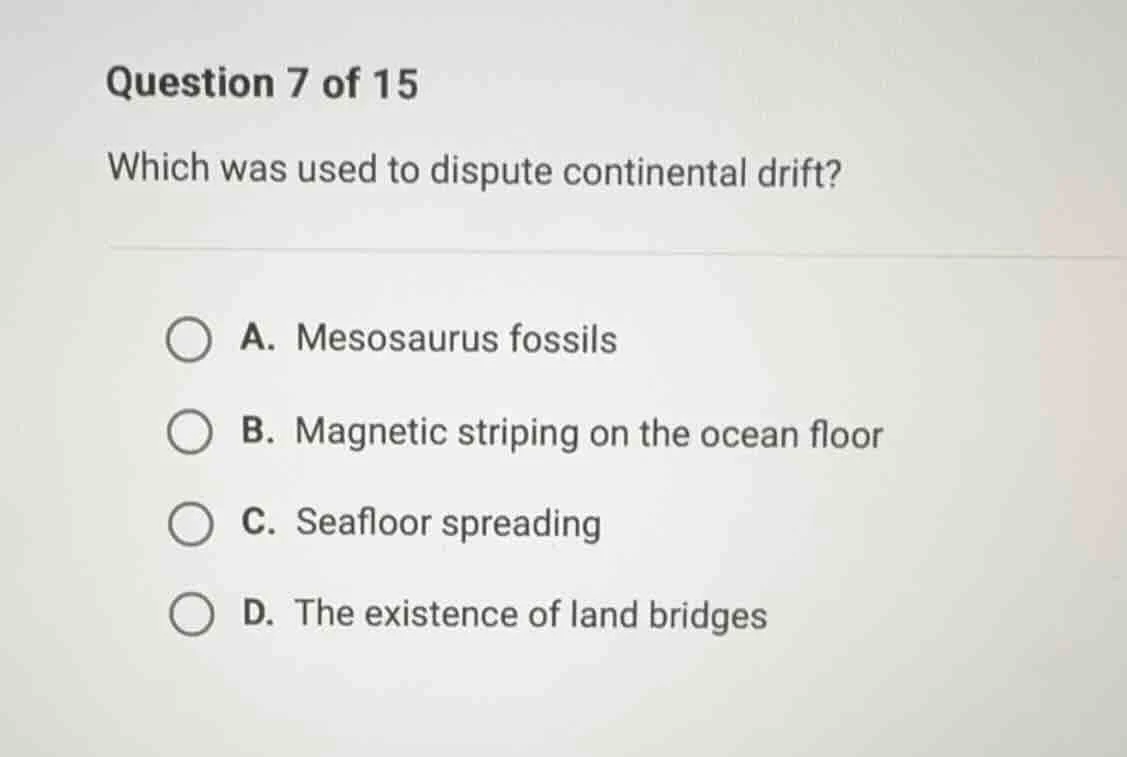Click the question text about continental drift
Screen dimensions: 1127x757
point(475,170)
